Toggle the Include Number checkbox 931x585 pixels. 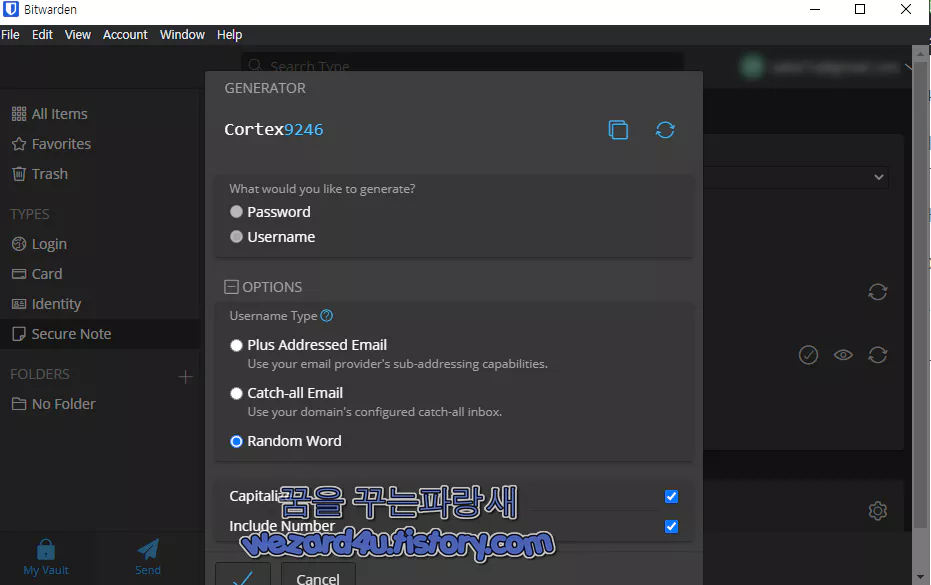(x=671, y=526)
